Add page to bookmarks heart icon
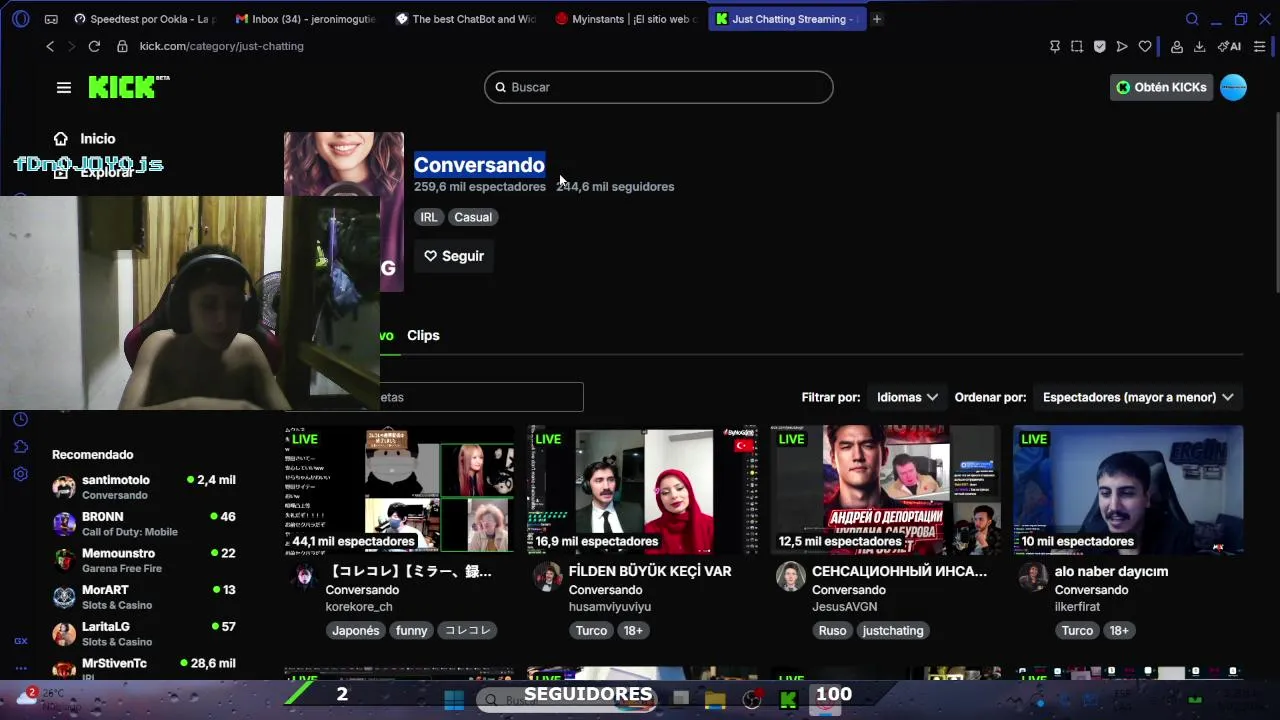The width and height of the screenshot is (1280, 720). pyautogui.click(x=1145, y=46)
